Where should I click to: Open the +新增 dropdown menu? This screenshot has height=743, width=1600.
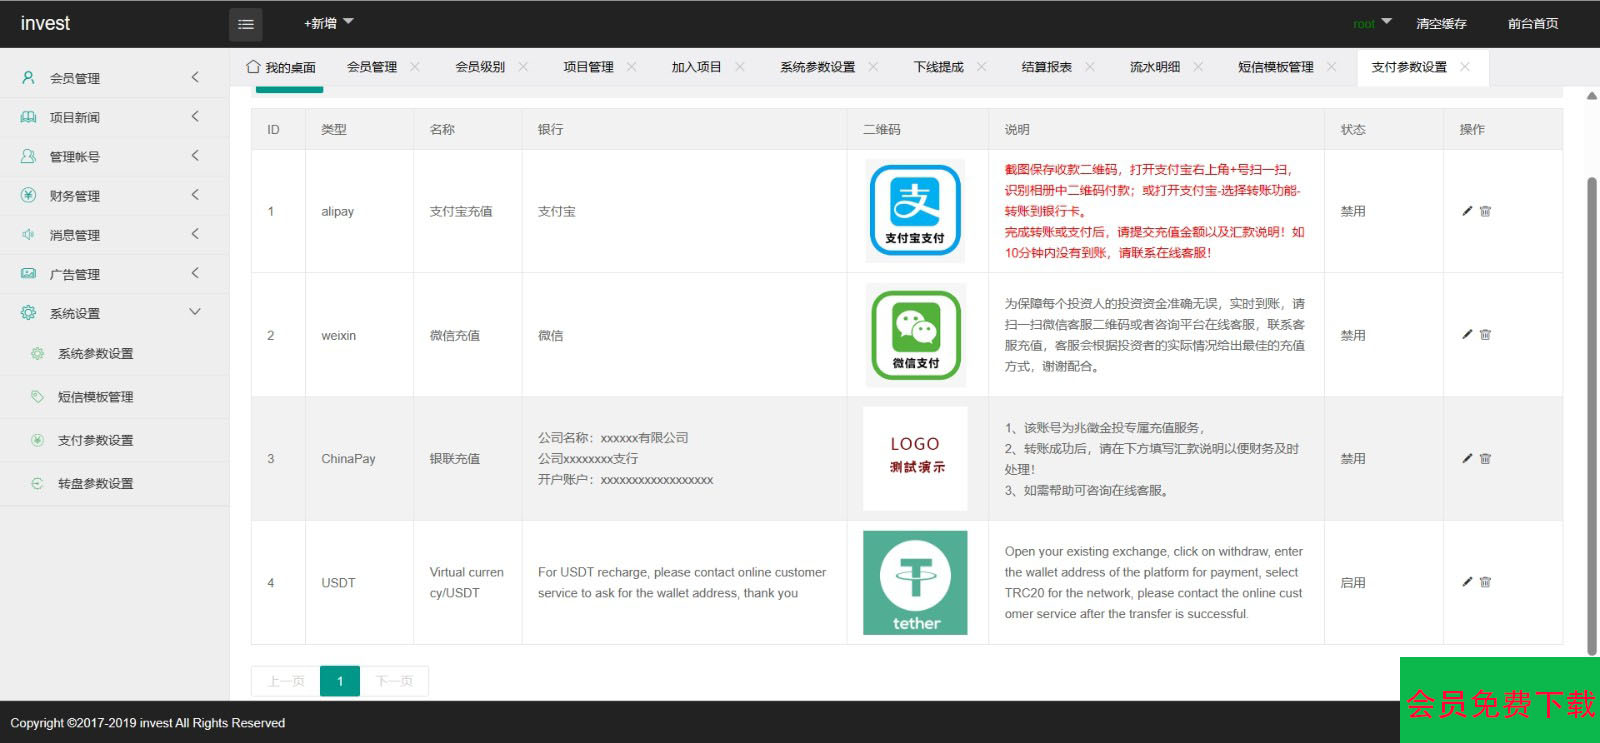tap(329, 22)
